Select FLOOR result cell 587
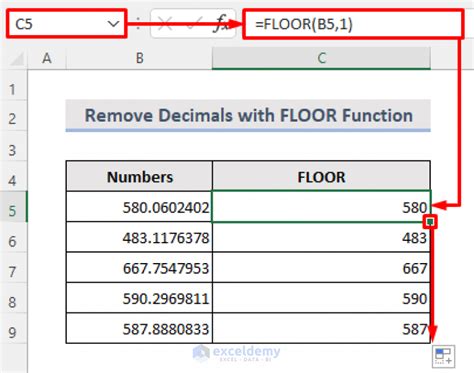Screen dimensions: 474x373 tap(321, 328)
